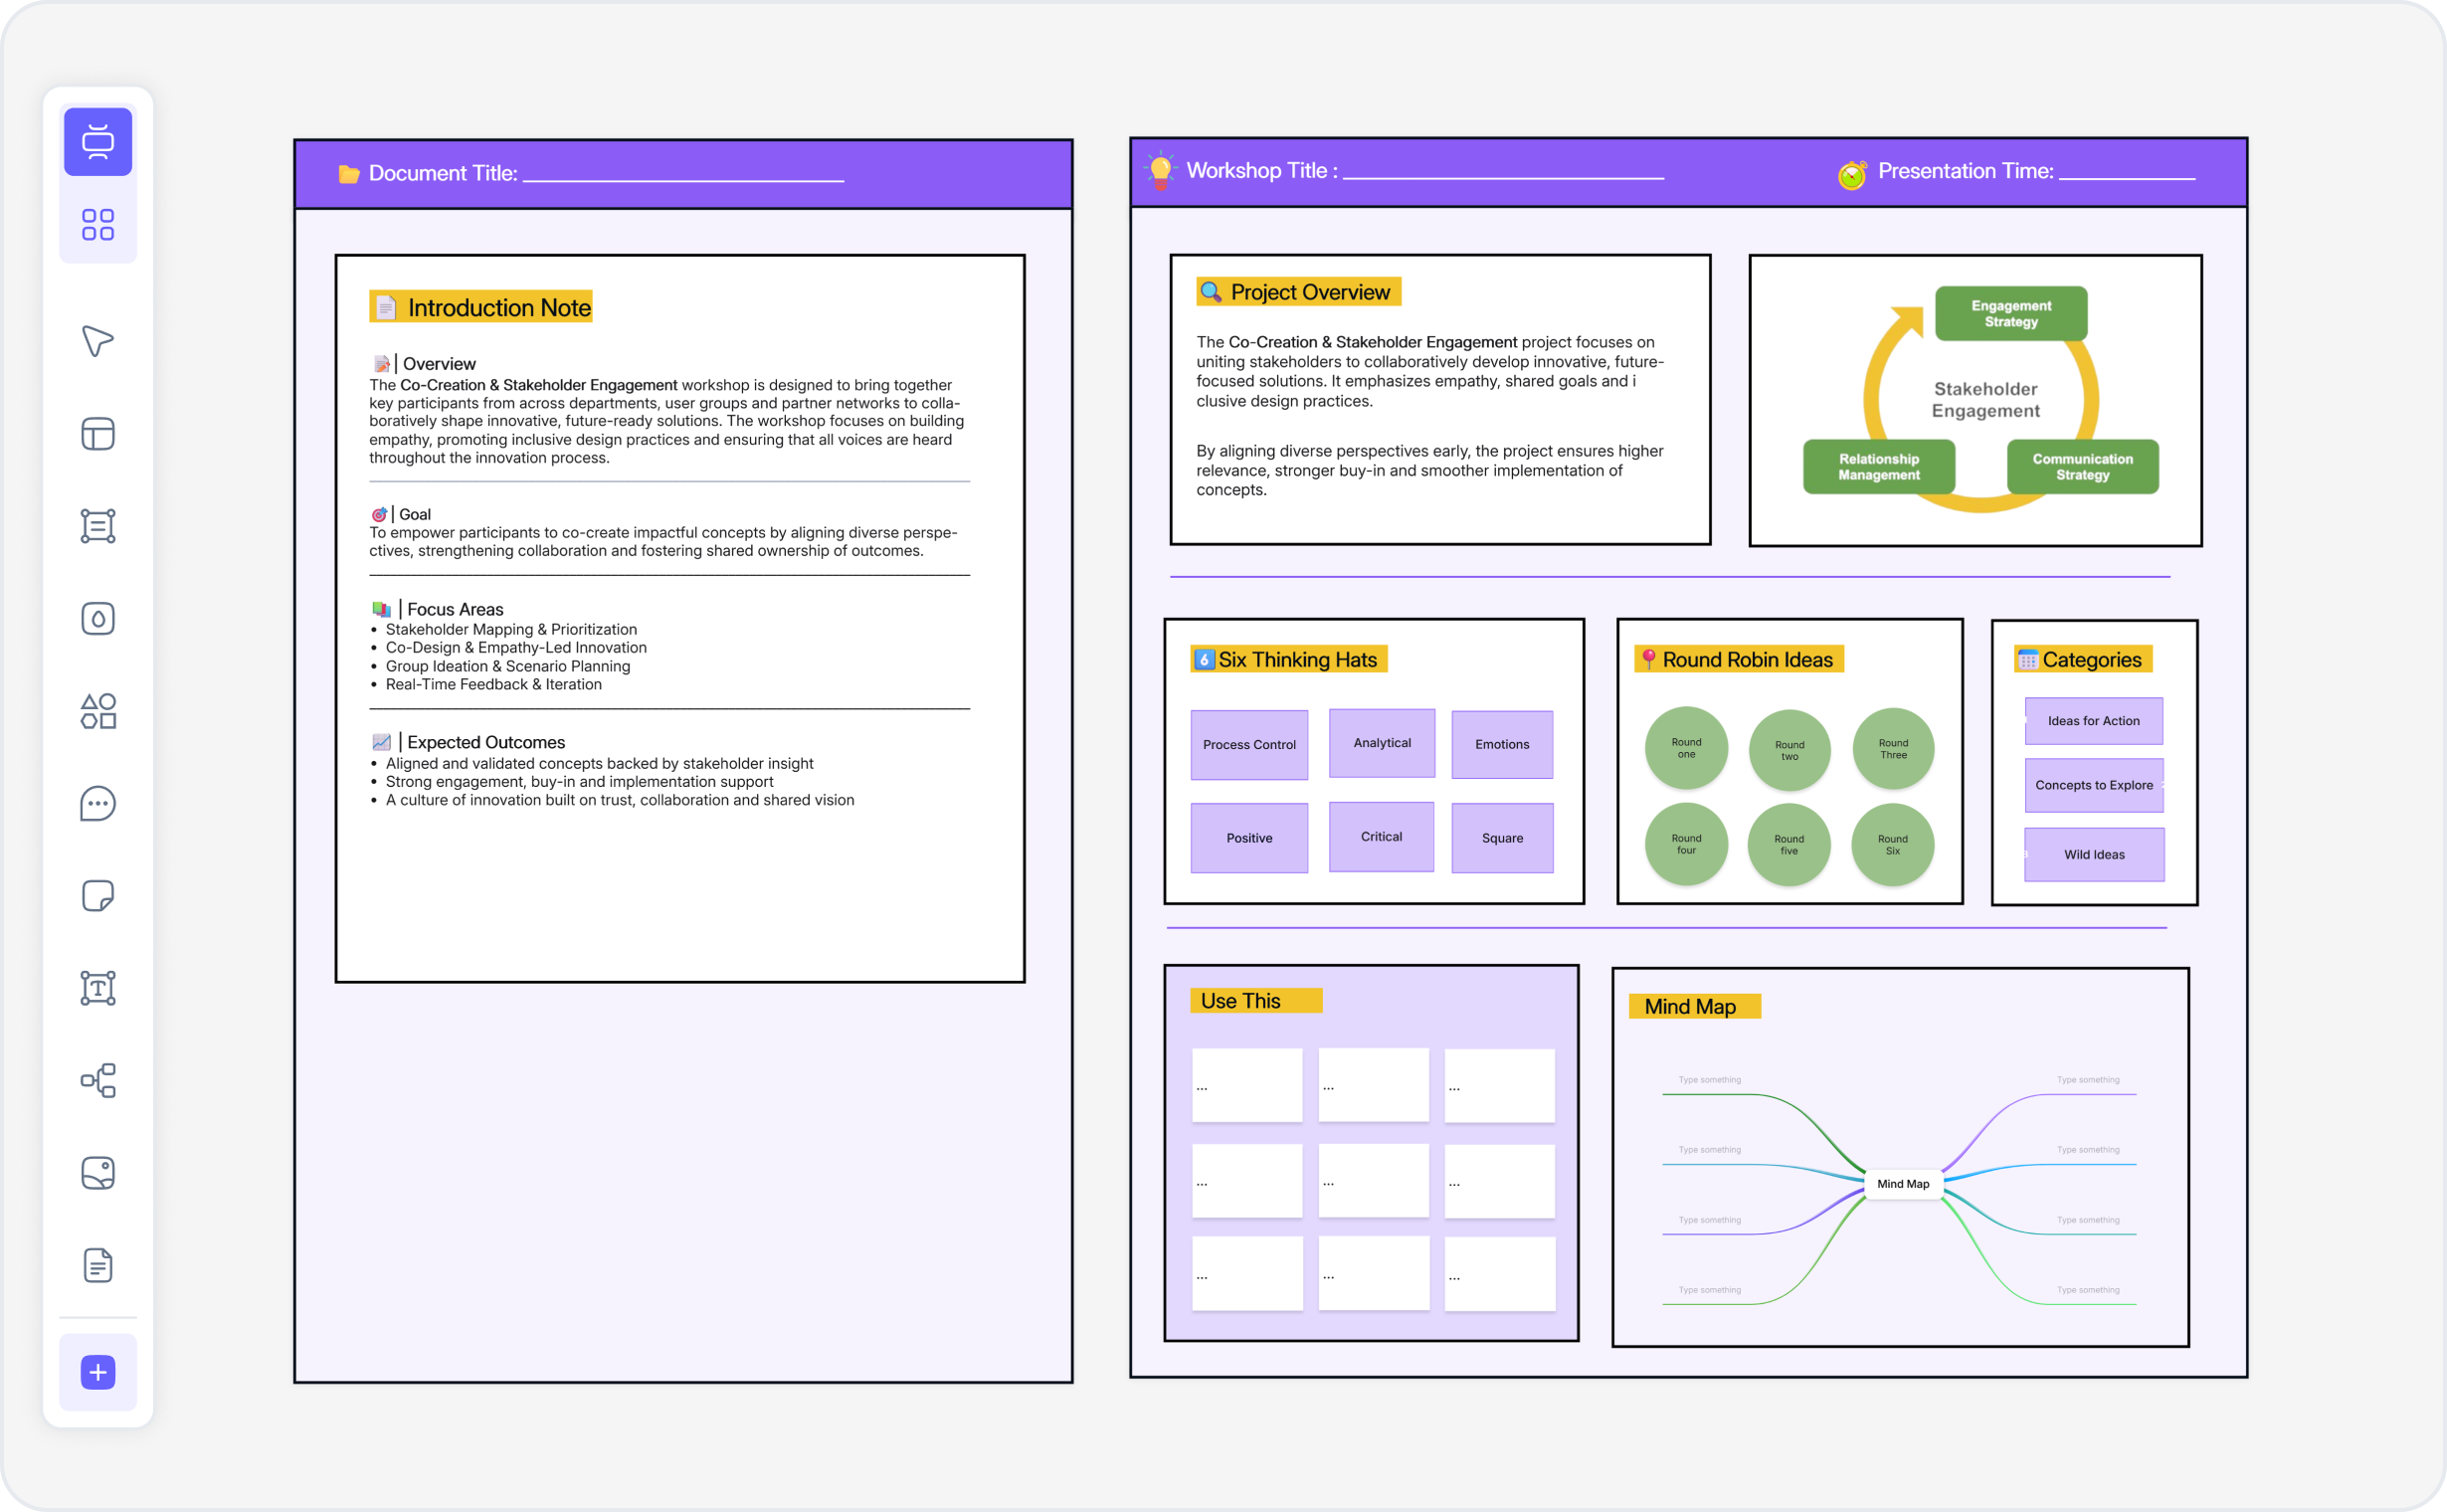This screenshot has width=2447, height=1512.
Task: Select the Emotions sticky note
Action: tap(1502, 744)
